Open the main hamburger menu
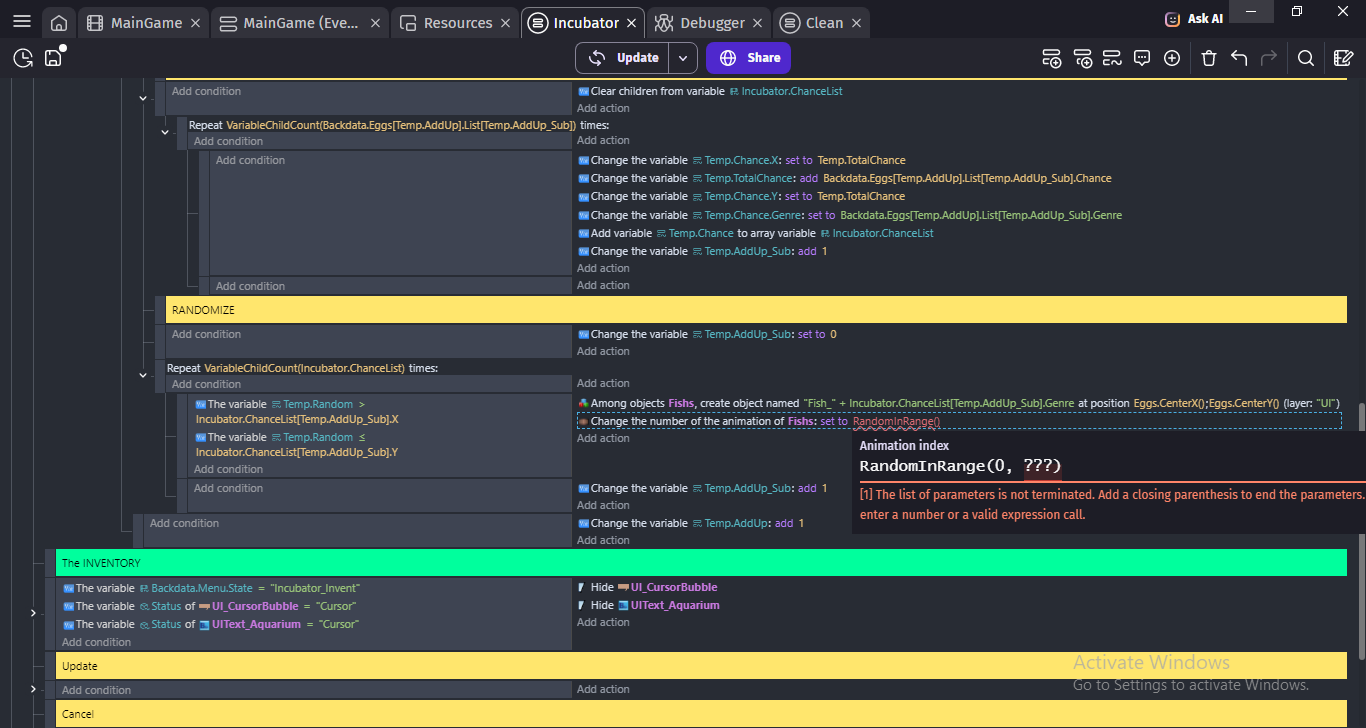 point(22,22)
